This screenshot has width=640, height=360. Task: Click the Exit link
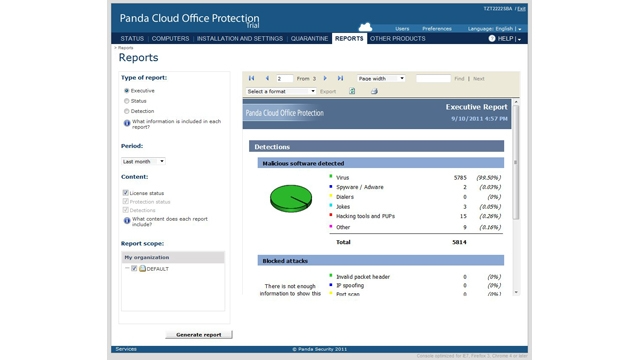click(x=521, y=9)
